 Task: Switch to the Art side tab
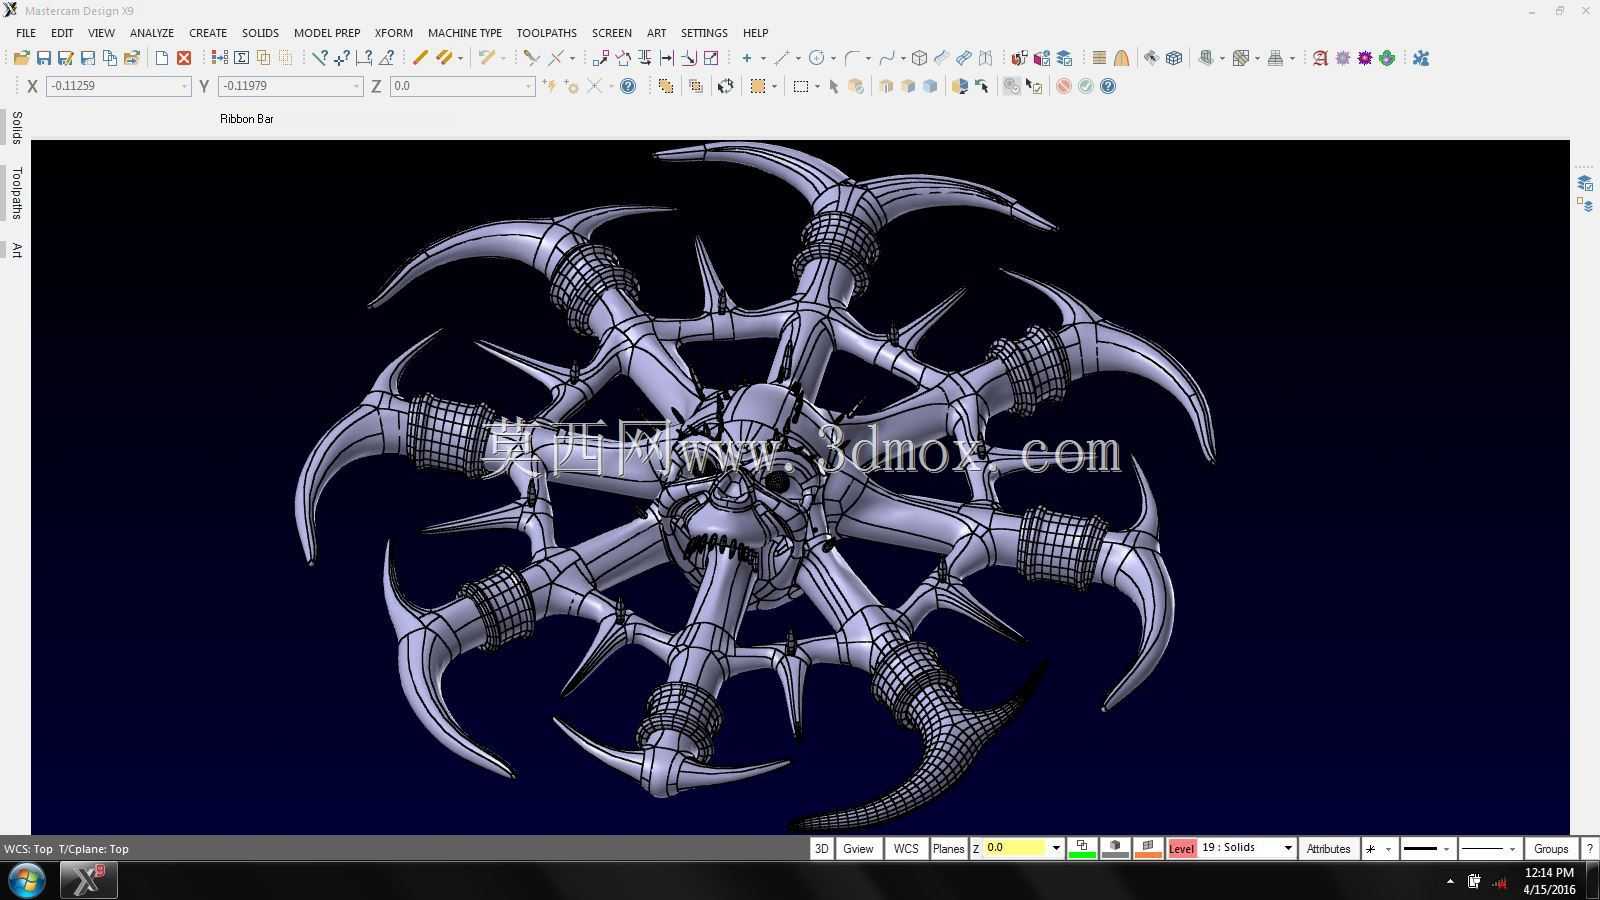click(16, 250)
